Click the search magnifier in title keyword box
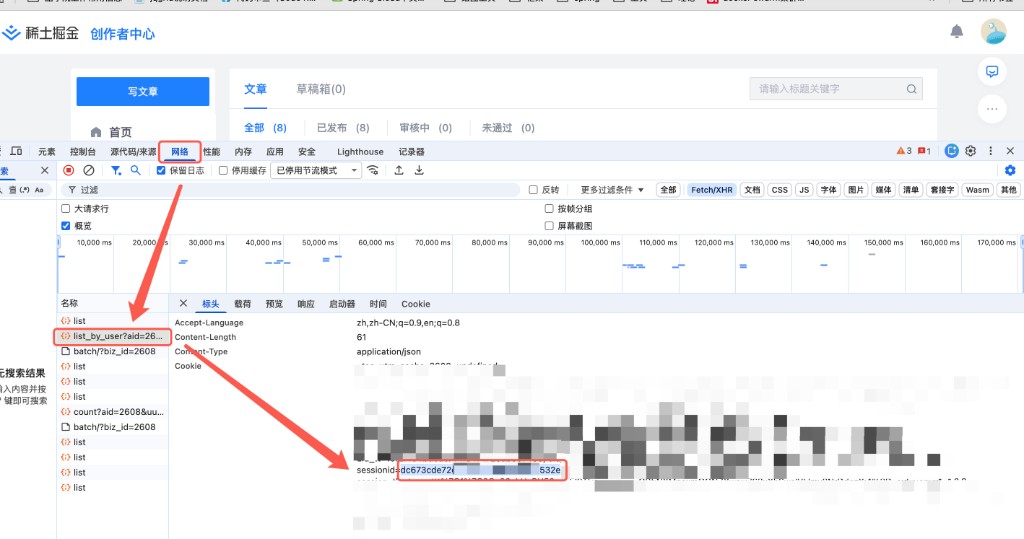 click(x=911, y=89)
